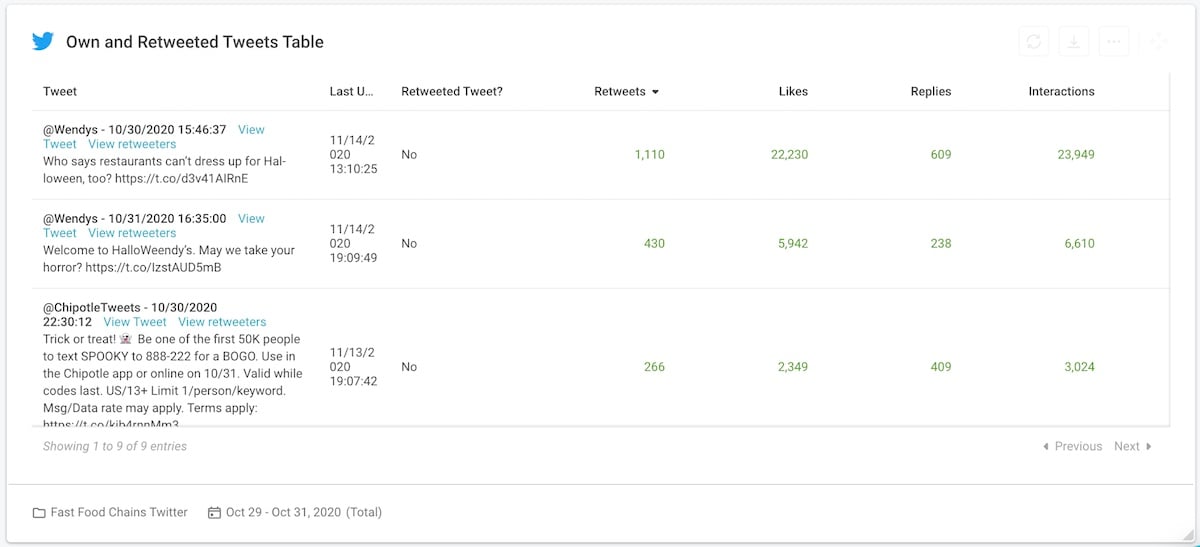The width and height of the screenshot is (1200, 547).
Task: Sort by Interactions column header
Action: [x=1061, y=91]
